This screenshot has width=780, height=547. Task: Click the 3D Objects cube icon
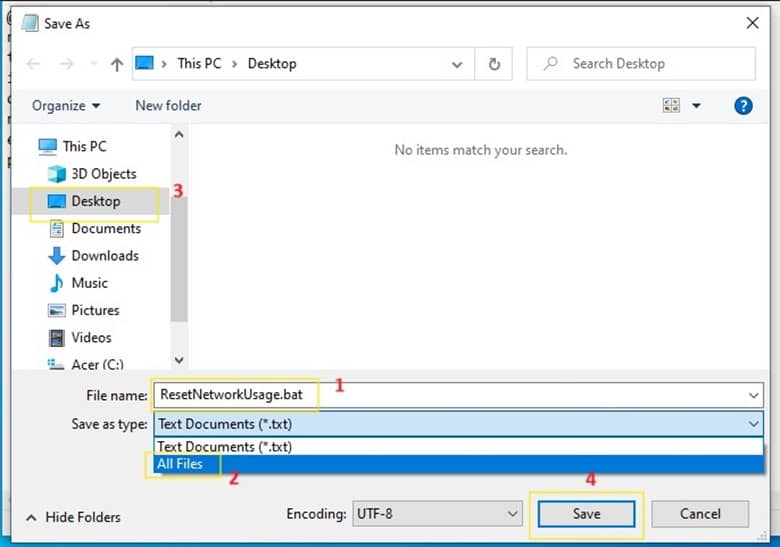(57, 174)
